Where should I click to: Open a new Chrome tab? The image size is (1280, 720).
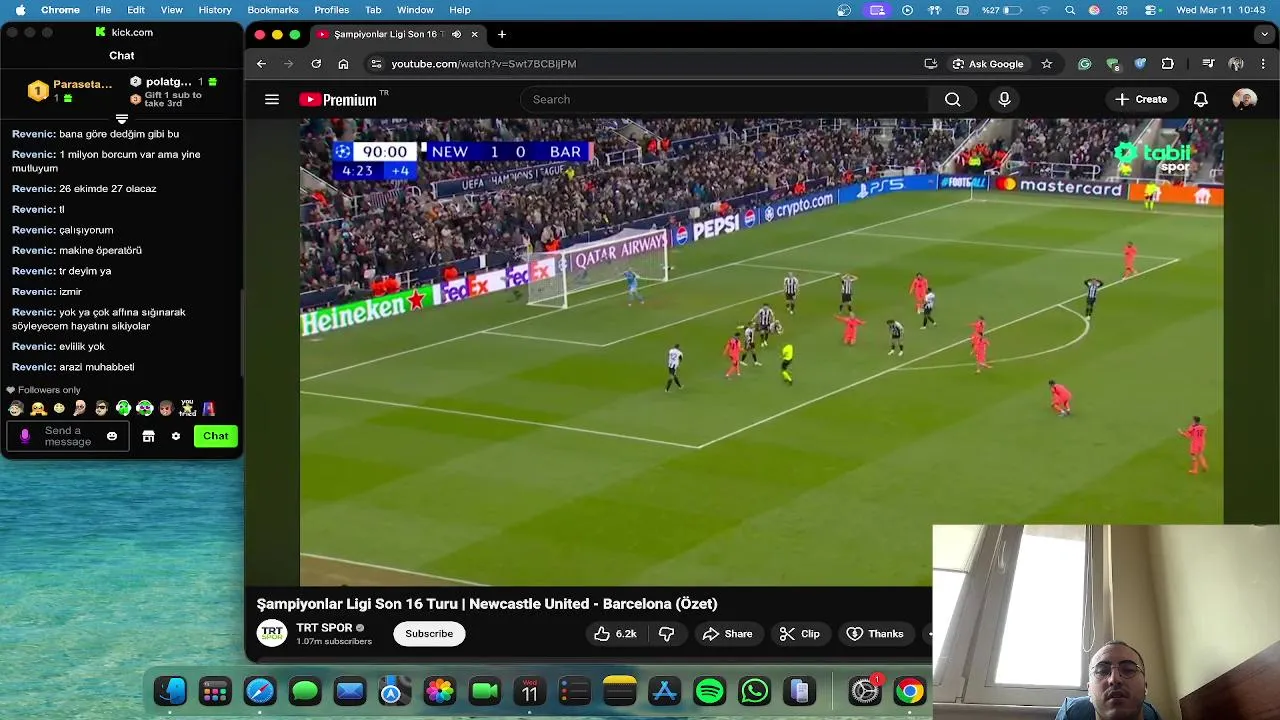click(502, 34)
